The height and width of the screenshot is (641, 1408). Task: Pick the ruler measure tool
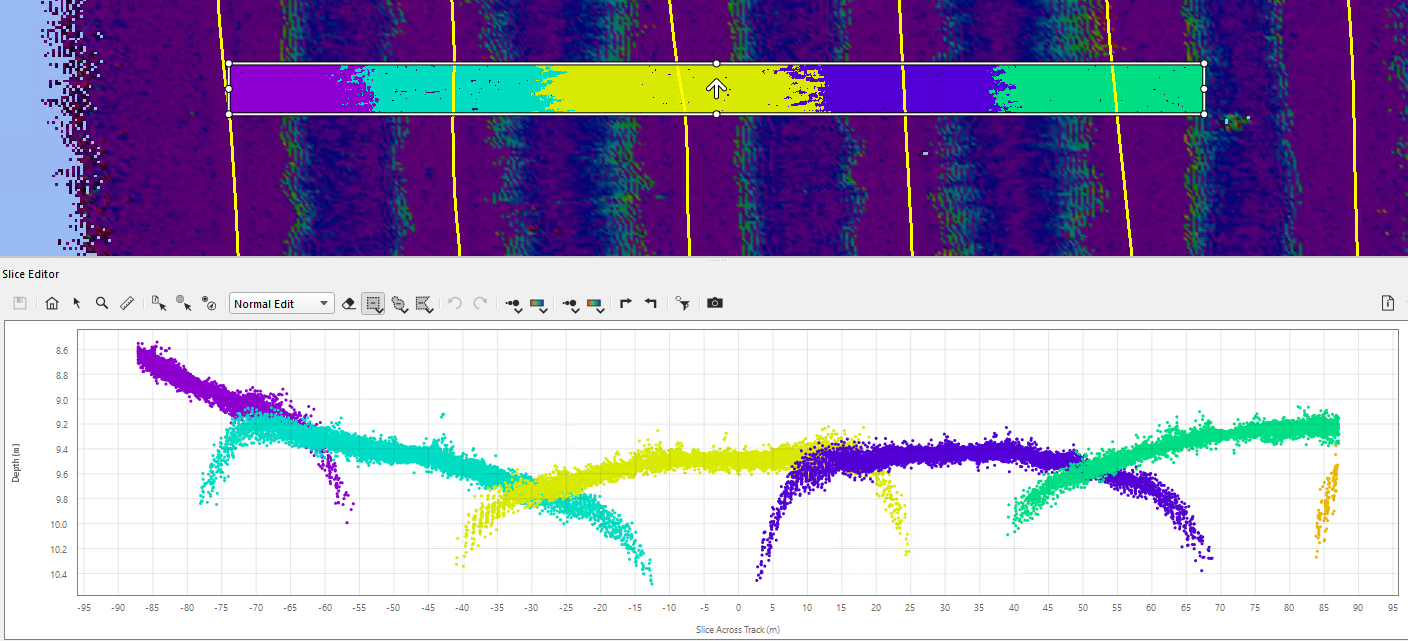point(127,303)
